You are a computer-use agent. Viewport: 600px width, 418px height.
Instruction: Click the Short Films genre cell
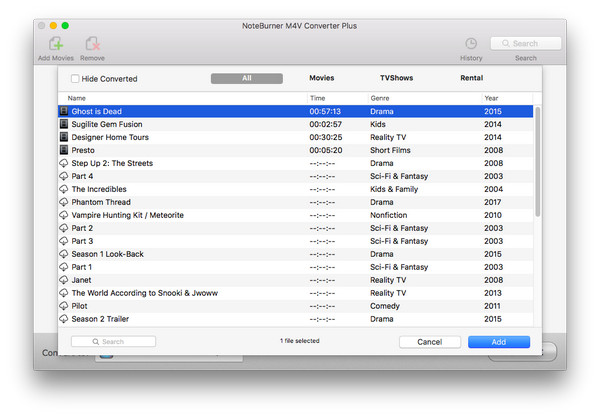[x=390, y=150]
